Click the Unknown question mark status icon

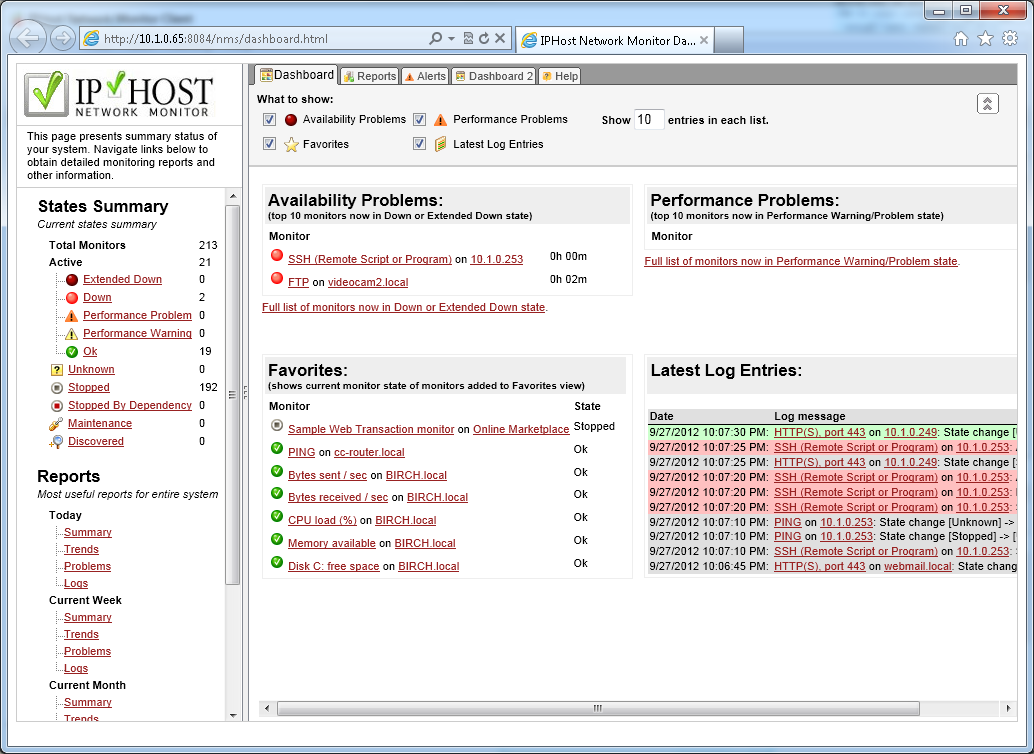click(57, 370)
